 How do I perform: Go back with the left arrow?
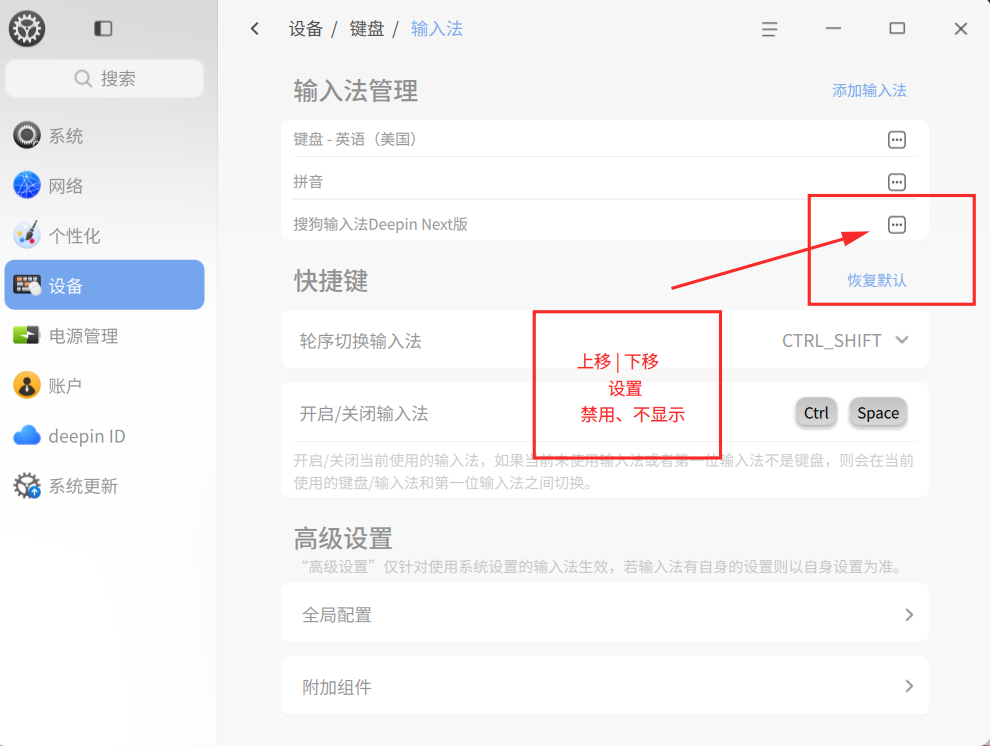pos(254,28)
